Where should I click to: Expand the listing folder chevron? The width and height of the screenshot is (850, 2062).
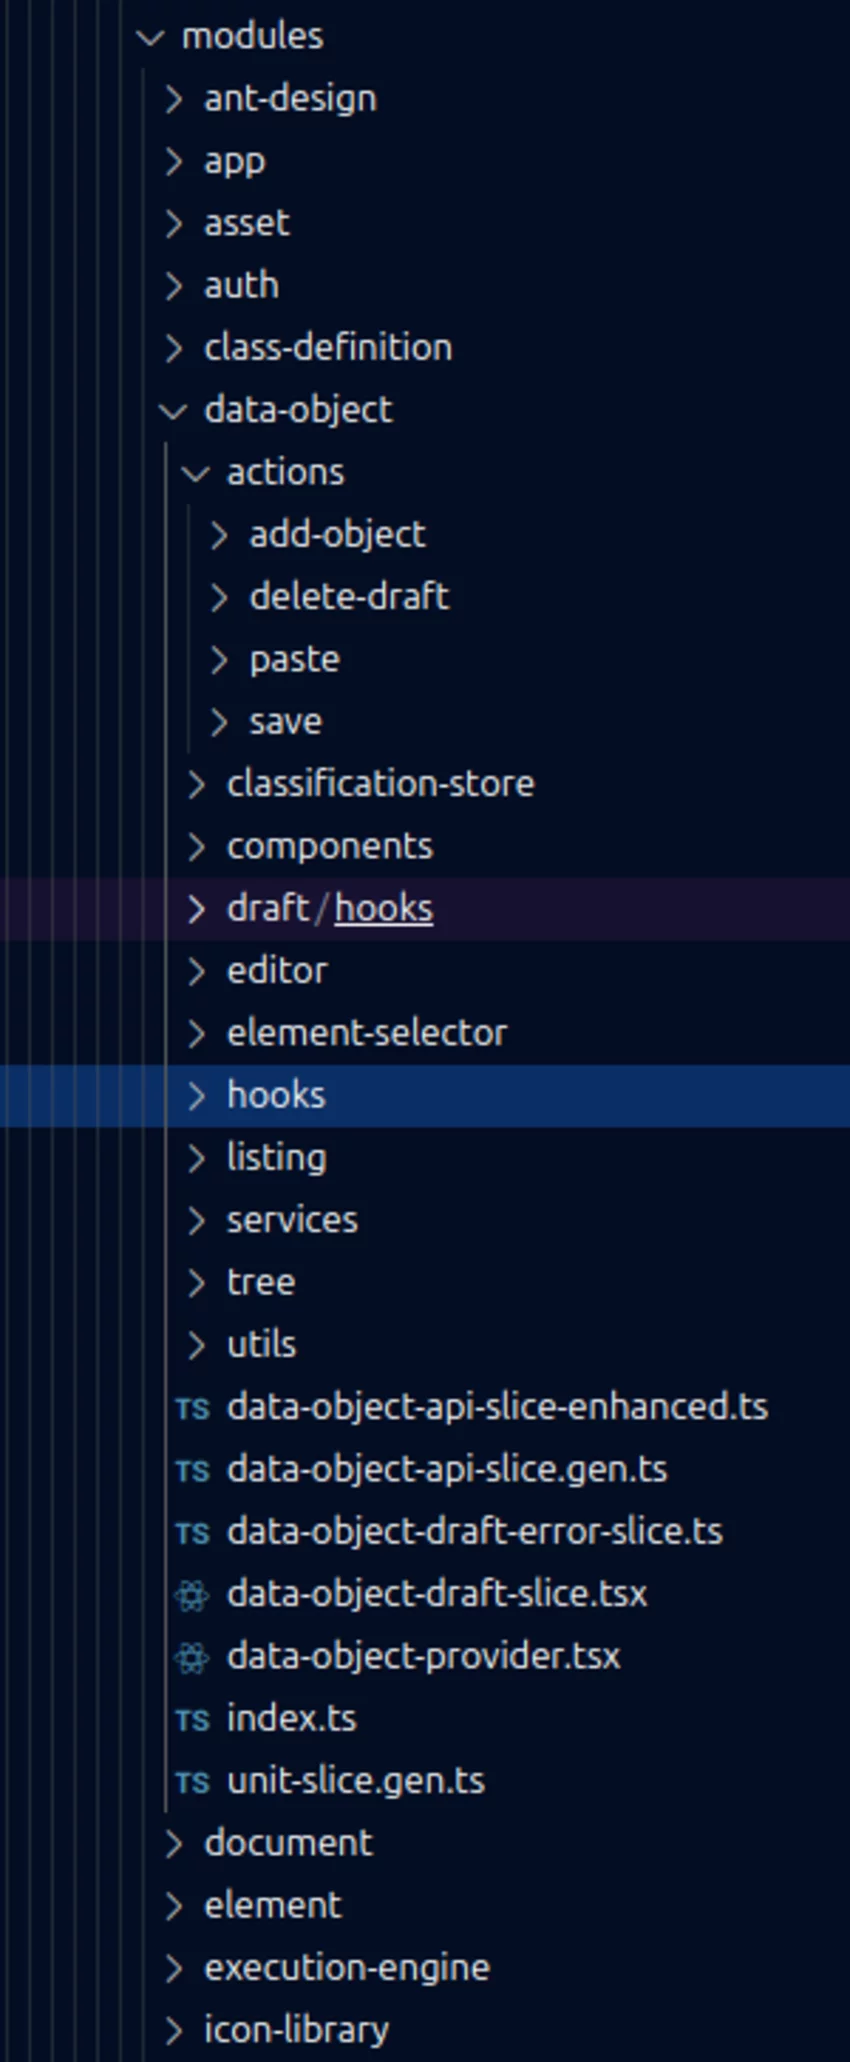click(196, 1158)
